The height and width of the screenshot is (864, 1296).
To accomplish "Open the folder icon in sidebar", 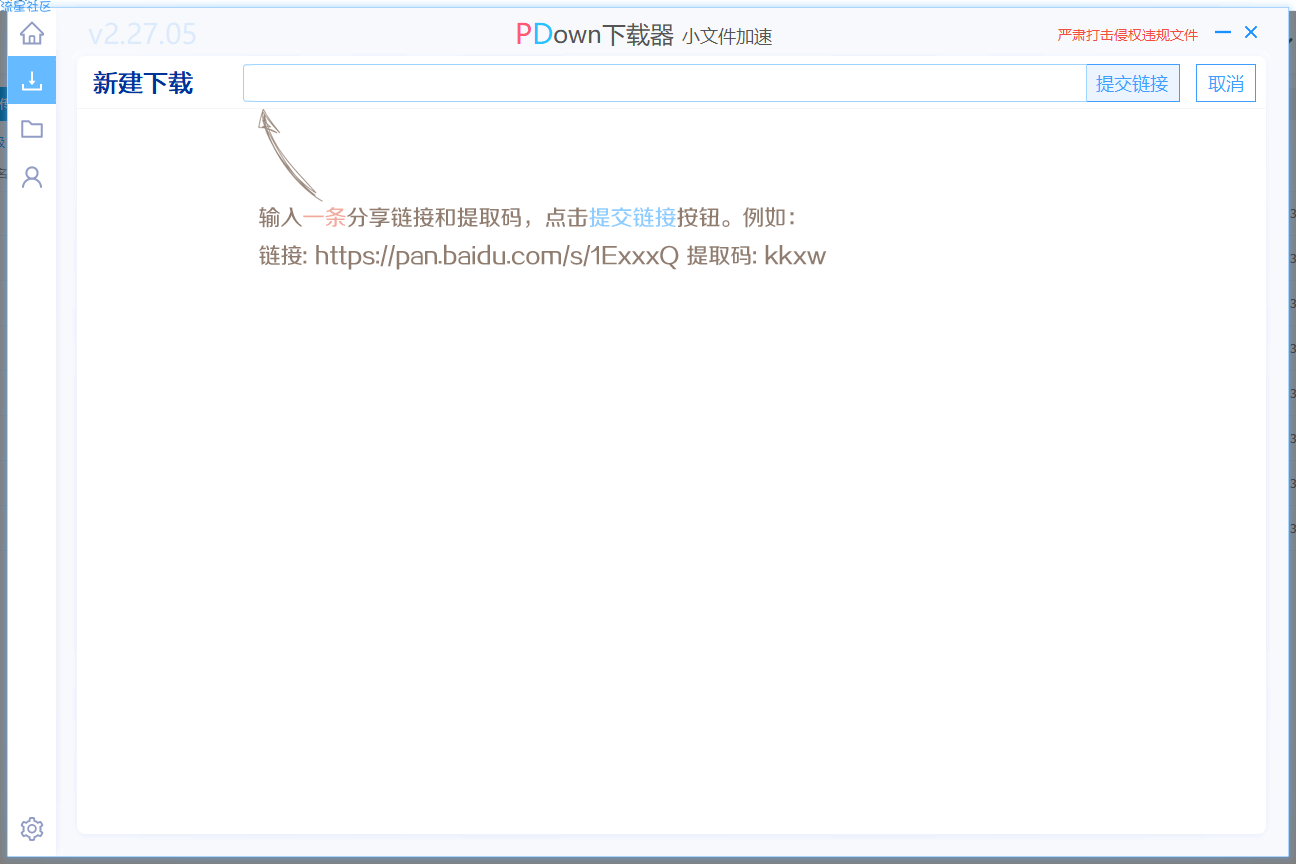I will click(x=32, y=129).
